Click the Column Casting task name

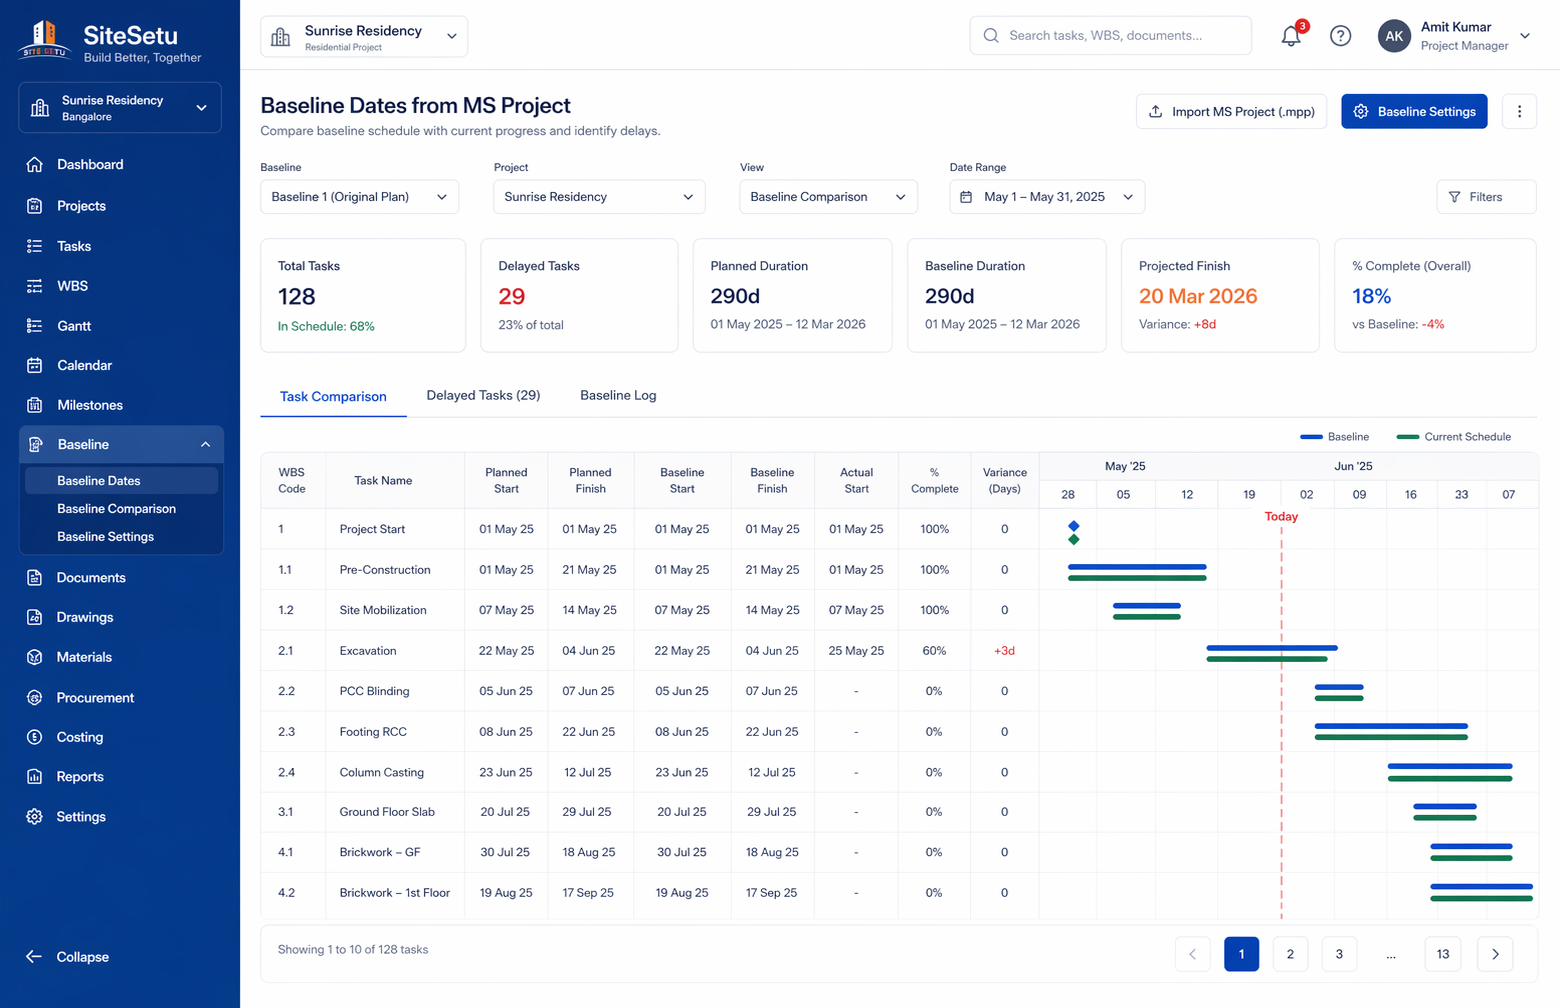[382, 772]
